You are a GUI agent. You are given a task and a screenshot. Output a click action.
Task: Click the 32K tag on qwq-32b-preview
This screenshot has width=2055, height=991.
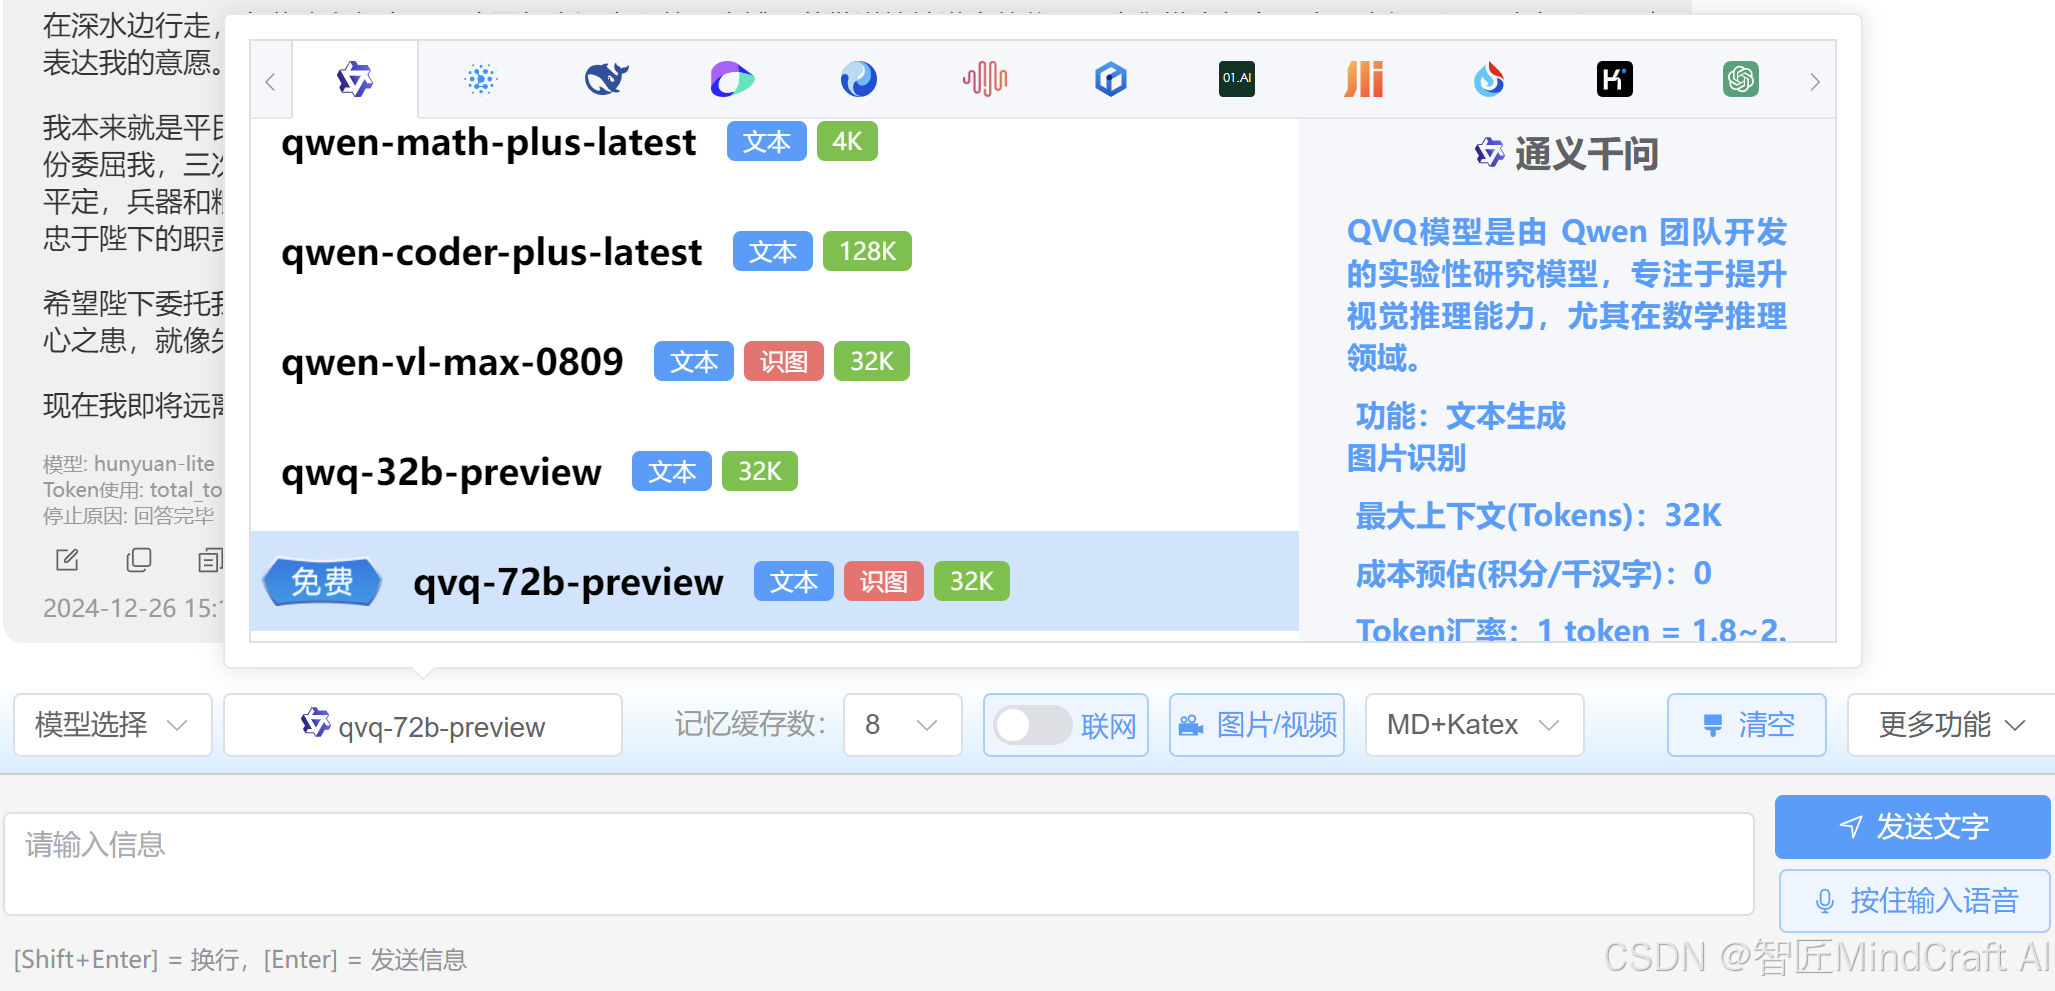[x=760, y=472]
